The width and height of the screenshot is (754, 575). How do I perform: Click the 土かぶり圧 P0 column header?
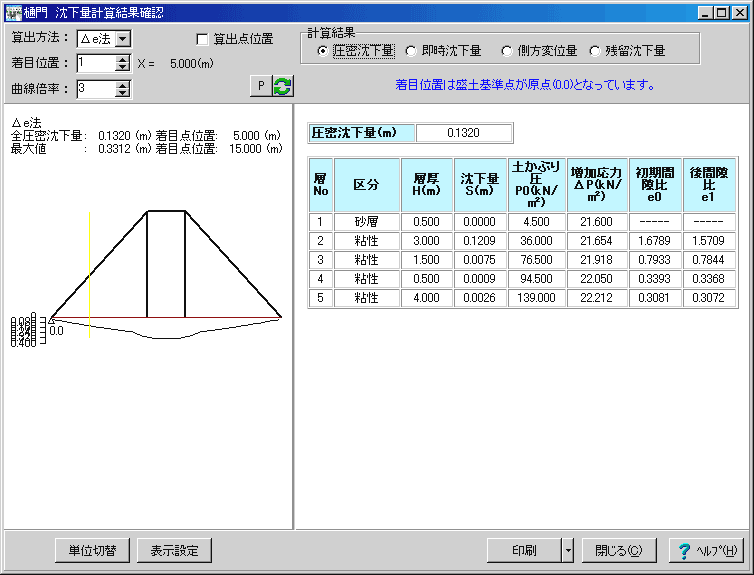click(537, 185)
